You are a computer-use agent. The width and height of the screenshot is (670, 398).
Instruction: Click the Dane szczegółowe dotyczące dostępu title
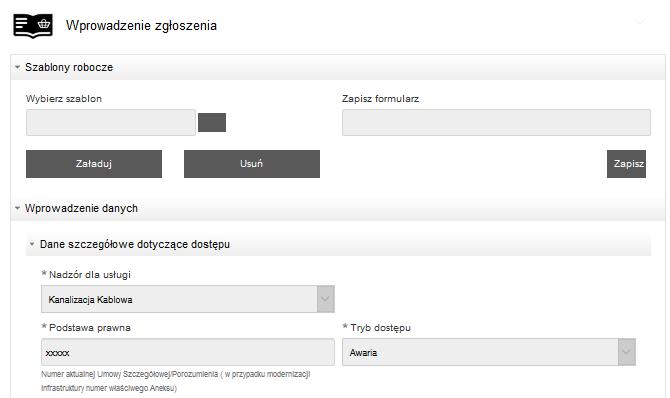(135, 244)
